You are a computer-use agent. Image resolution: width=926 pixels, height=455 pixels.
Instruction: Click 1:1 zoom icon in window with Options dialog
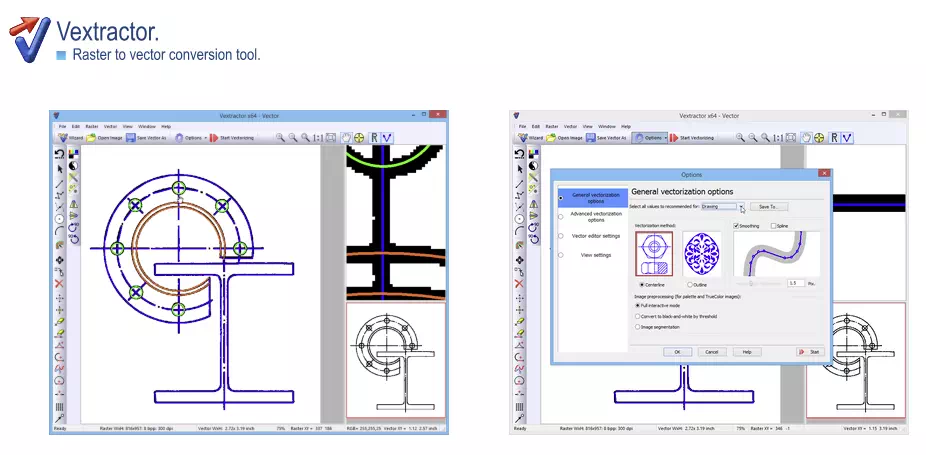pos(778,138)
